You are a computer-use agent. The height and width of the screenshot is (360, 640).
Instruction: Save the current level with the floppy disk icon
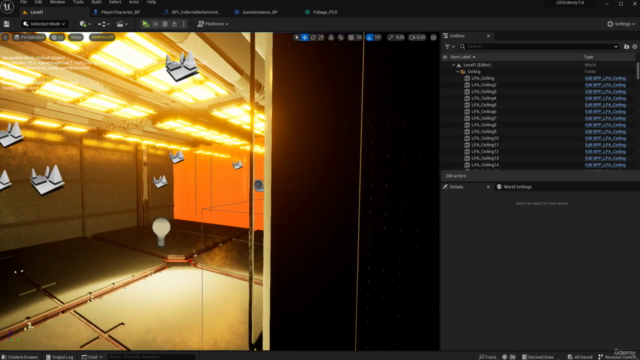pos(7,24)
